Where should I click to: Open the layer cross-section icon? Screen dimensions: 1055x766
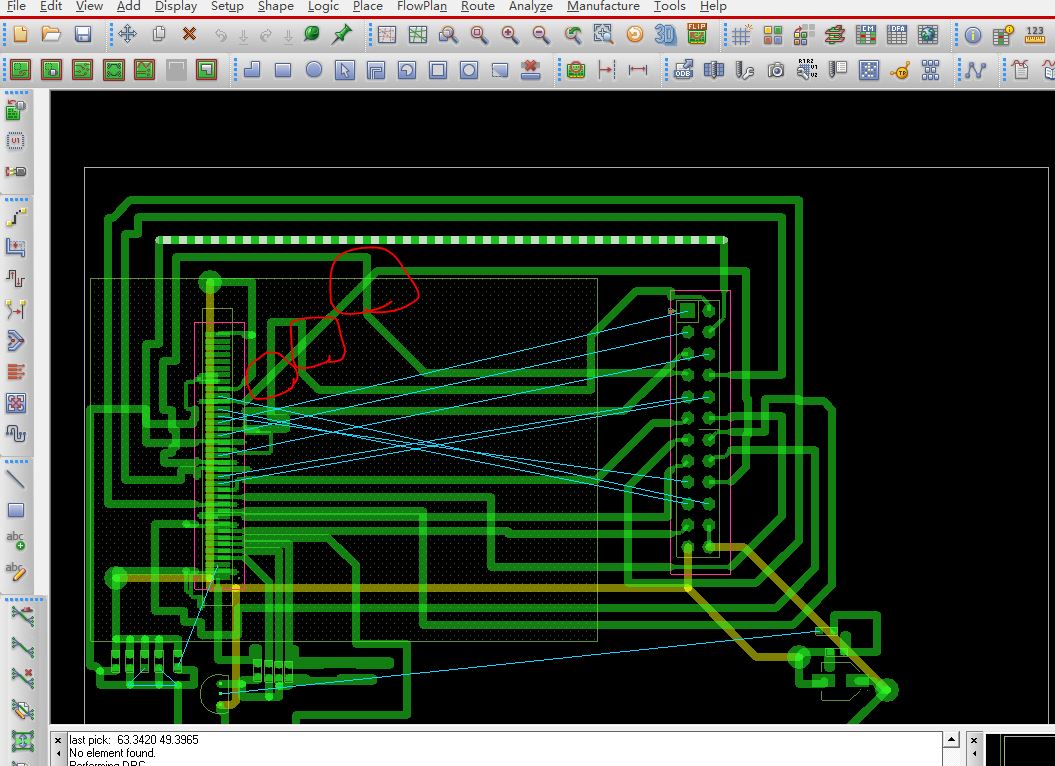[834, 35]
